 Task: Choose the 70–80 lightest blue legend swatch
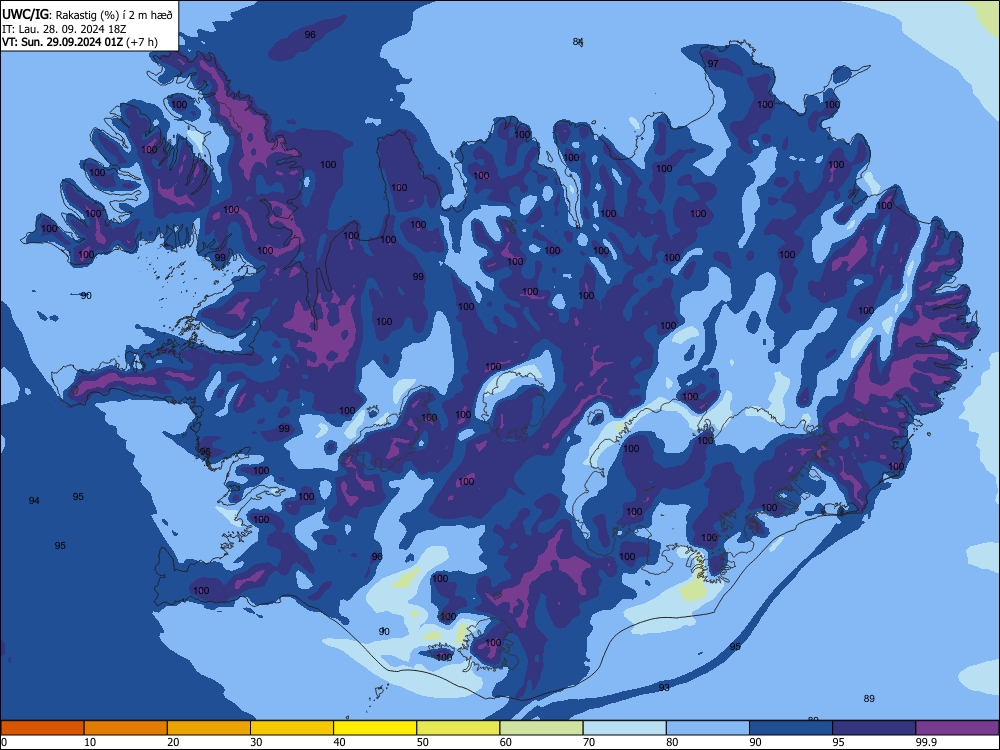click(625, 728)
